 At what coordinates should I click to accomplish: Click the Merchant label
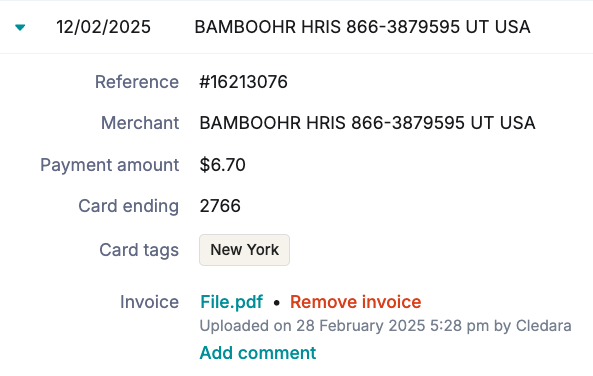coord(140,123)
